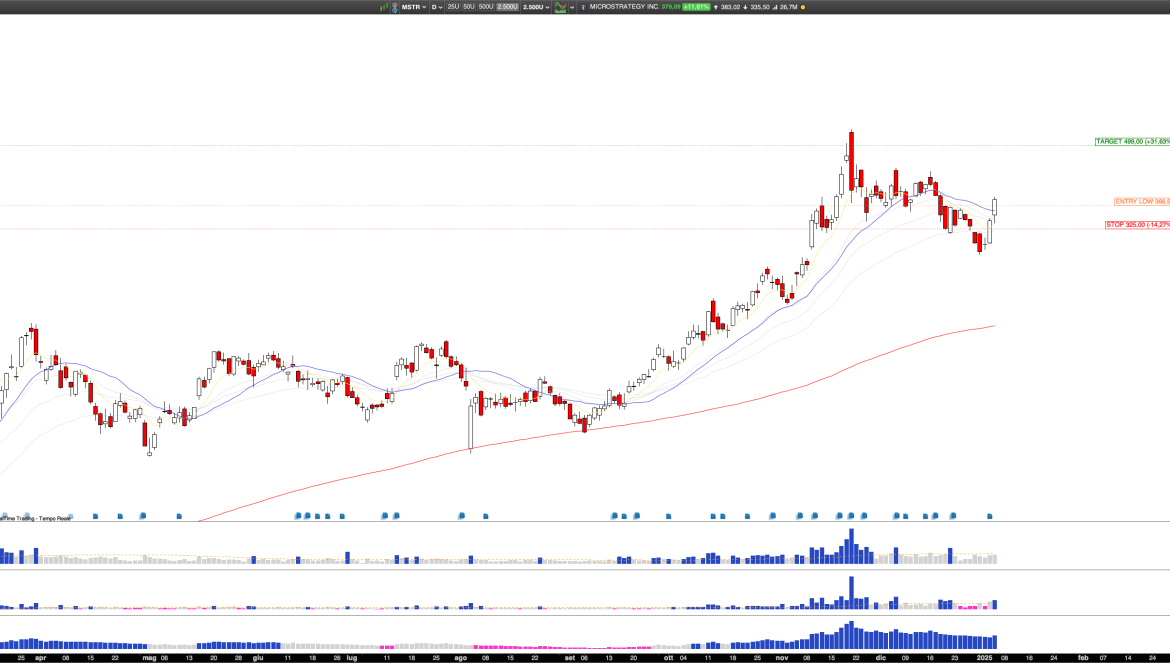Viewport: 1170px width, 663px height.
Task: Select the red STOP 325,00 label
Action: 1137,225
